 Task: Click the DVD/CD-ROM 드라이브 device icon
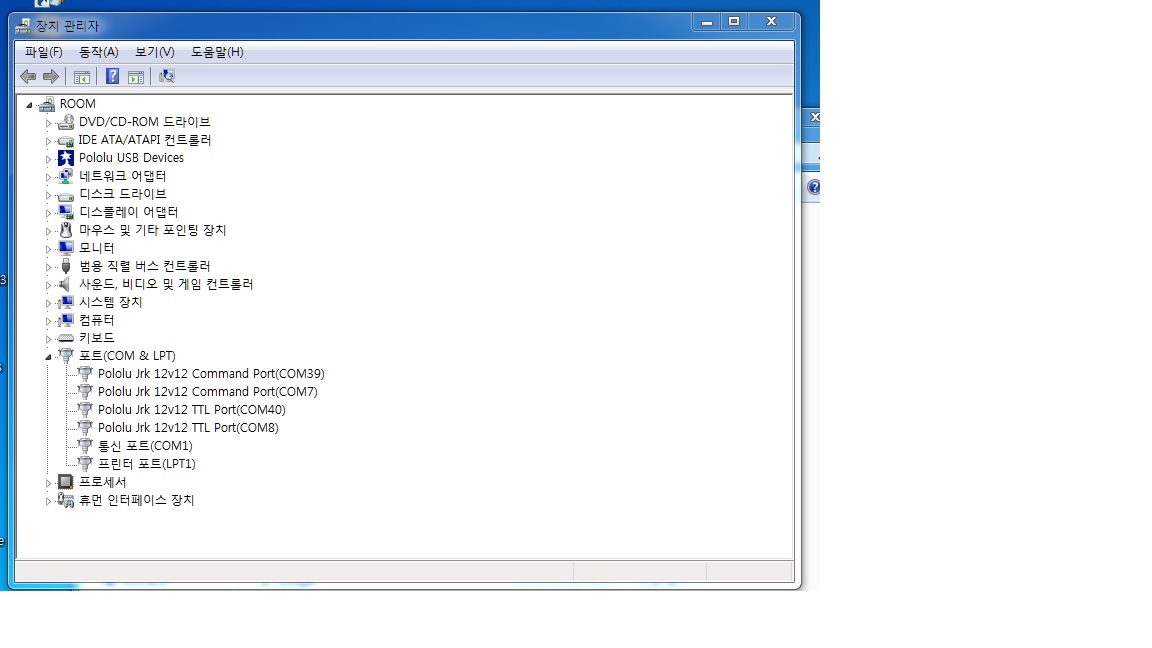tap(65, 122)
